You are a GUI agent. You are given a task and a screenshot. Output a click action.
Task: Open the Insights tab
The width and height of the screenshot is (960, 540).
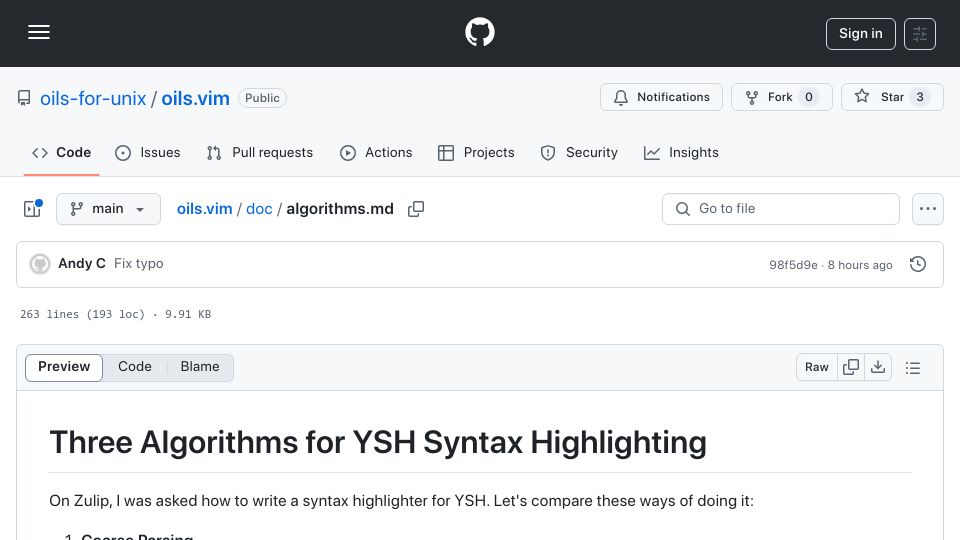681,152
